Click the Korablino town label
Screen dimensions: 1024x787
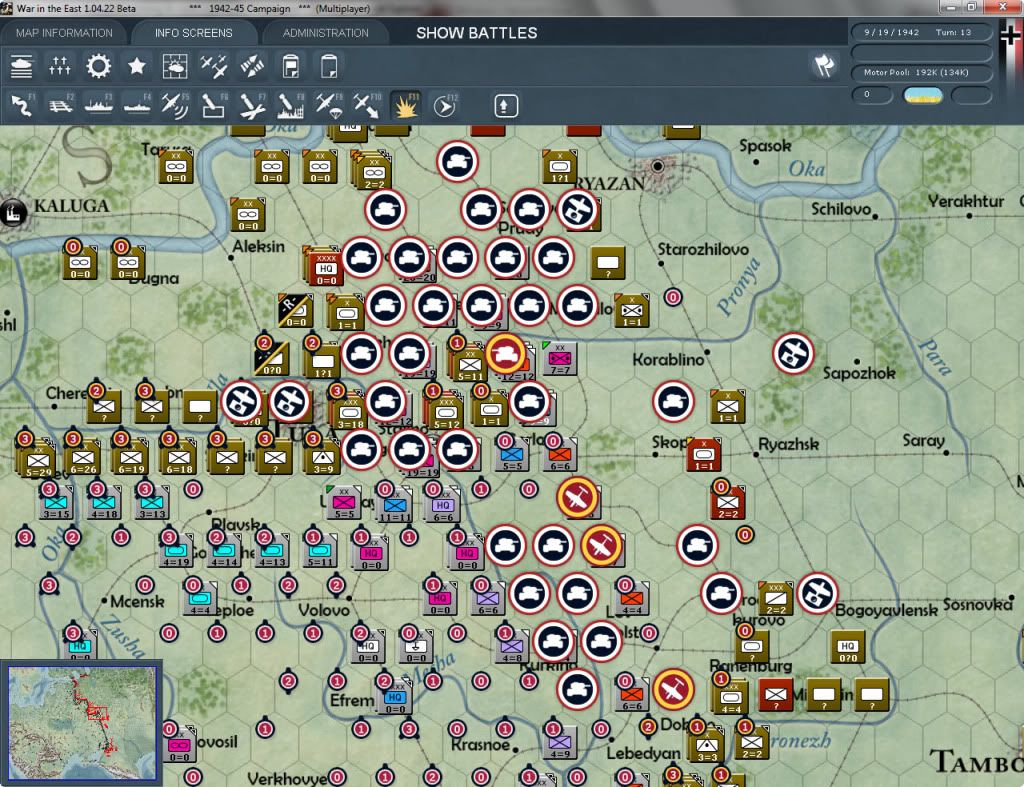click(x=668, y=359)
